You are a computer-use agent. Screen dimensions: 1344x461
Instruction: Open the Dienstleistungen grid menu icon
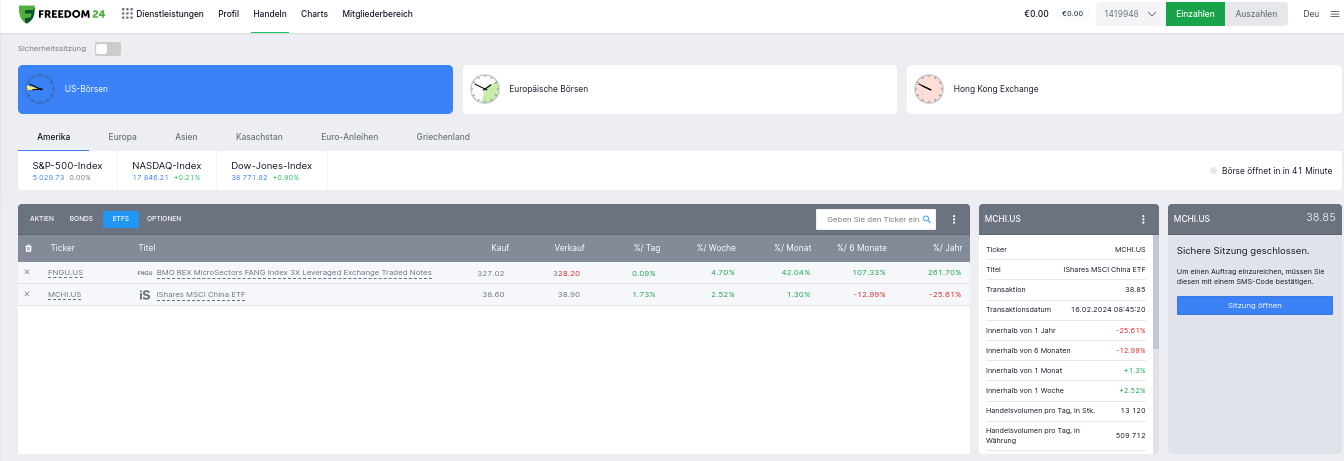tap(127, 14)
